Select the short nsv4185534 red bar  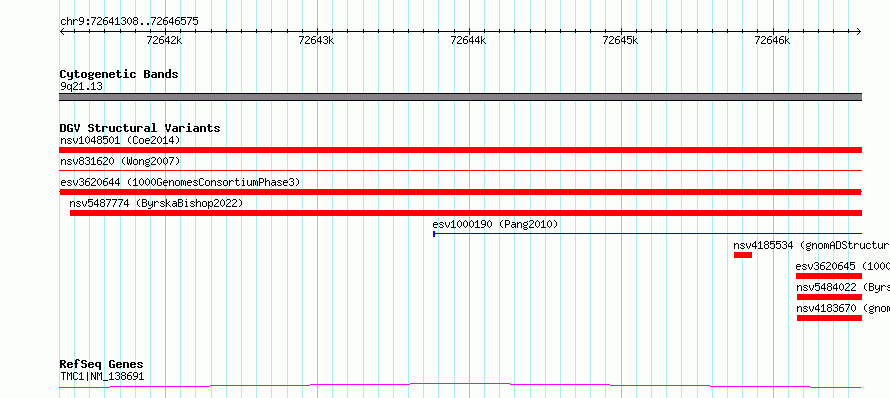coord(742,255)
